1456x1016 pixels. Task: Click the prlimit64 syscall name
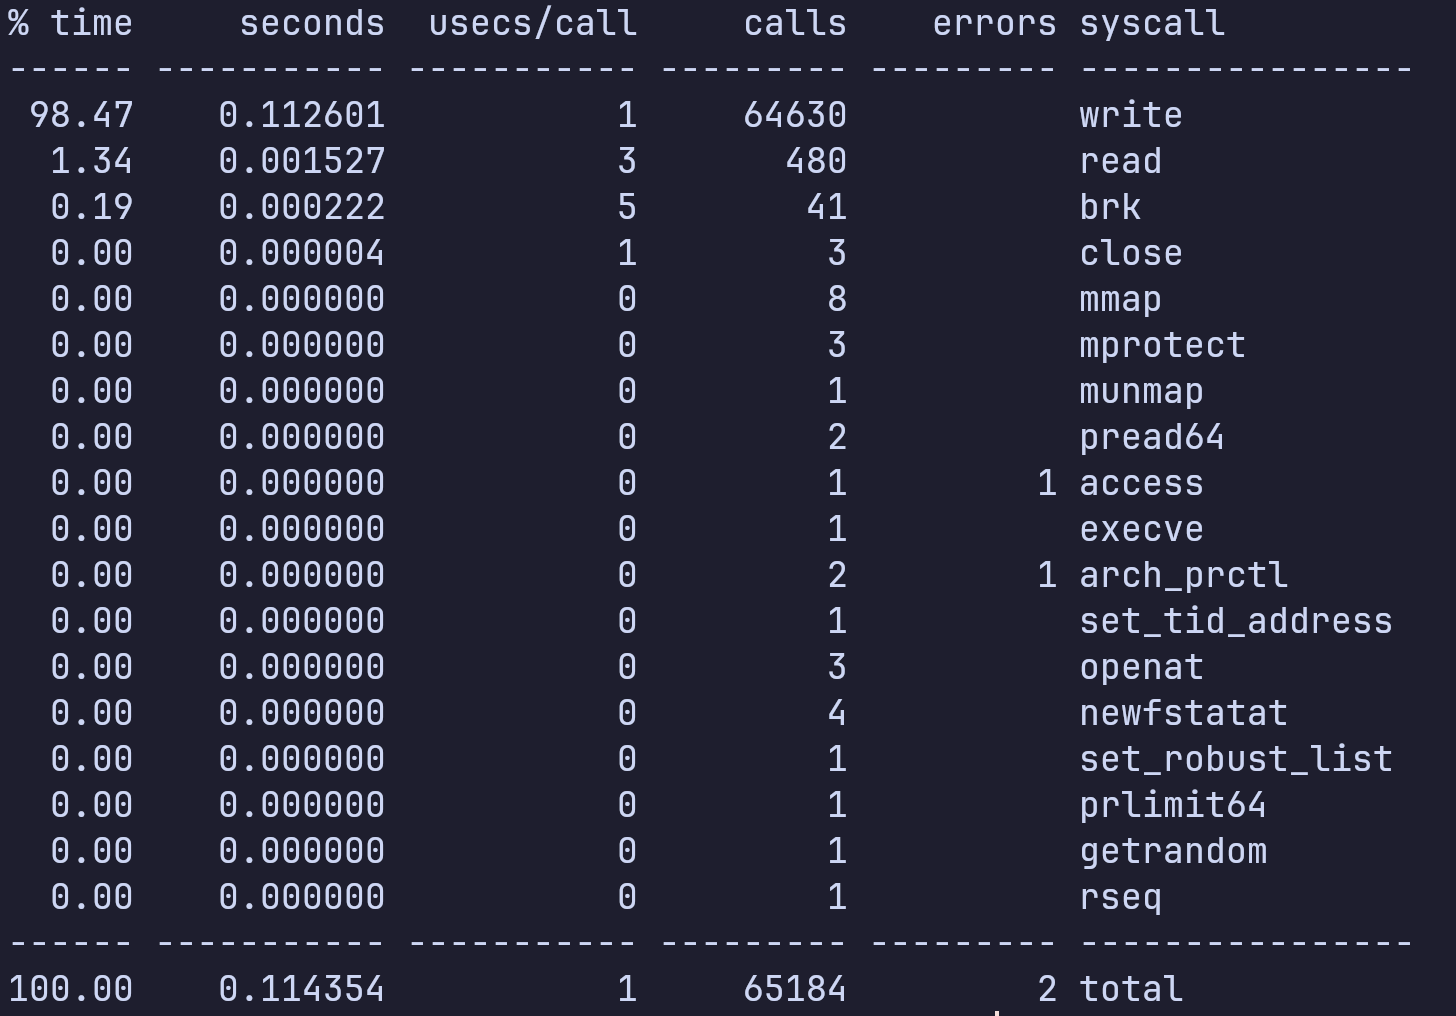tap(1173, 805)
